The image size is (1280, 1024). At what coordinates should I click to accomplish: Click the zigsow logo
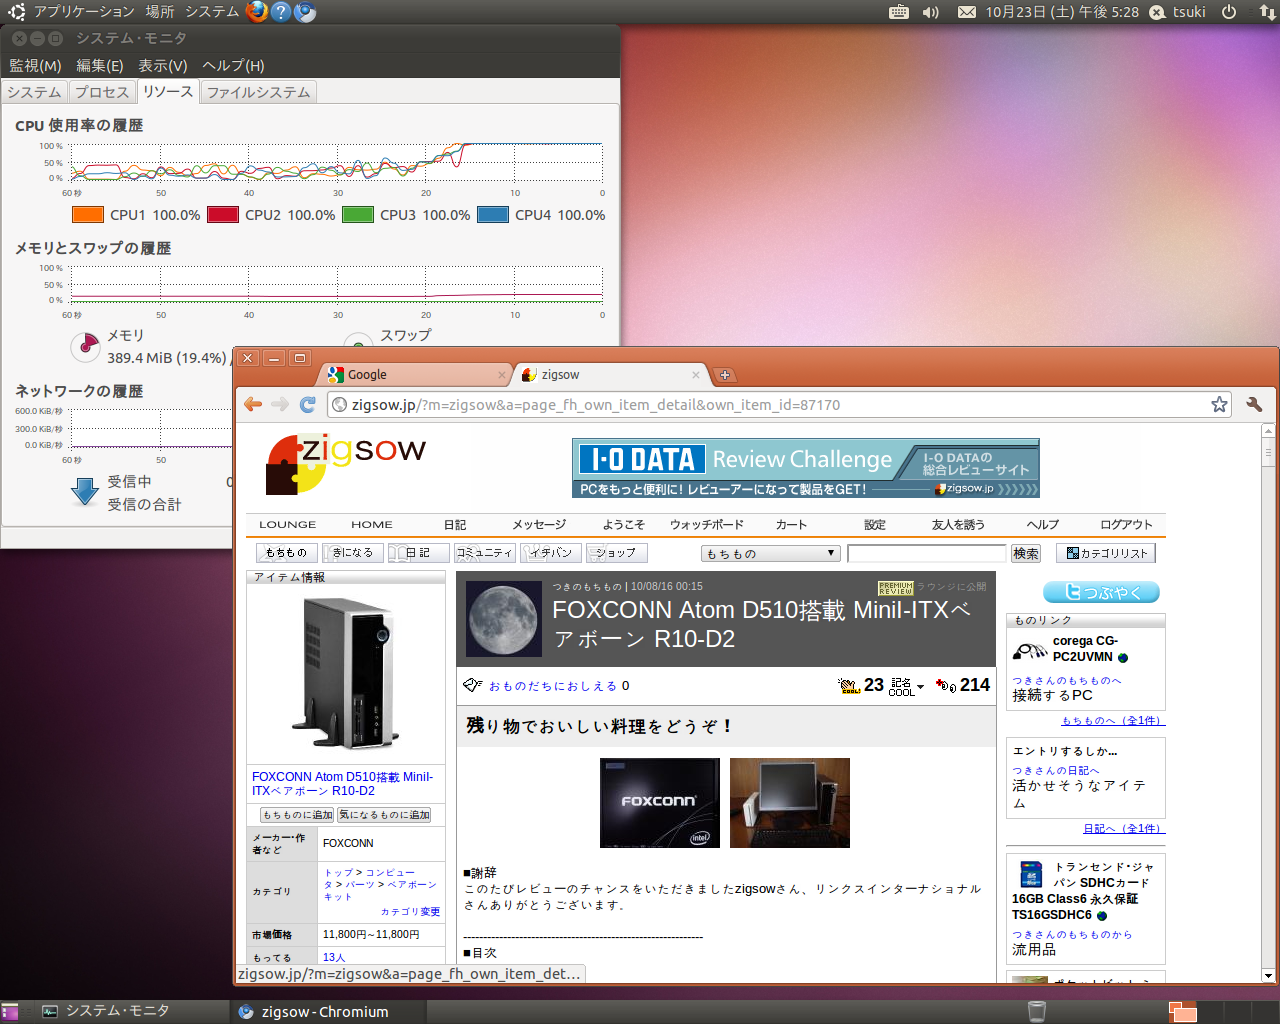[346, 464]
